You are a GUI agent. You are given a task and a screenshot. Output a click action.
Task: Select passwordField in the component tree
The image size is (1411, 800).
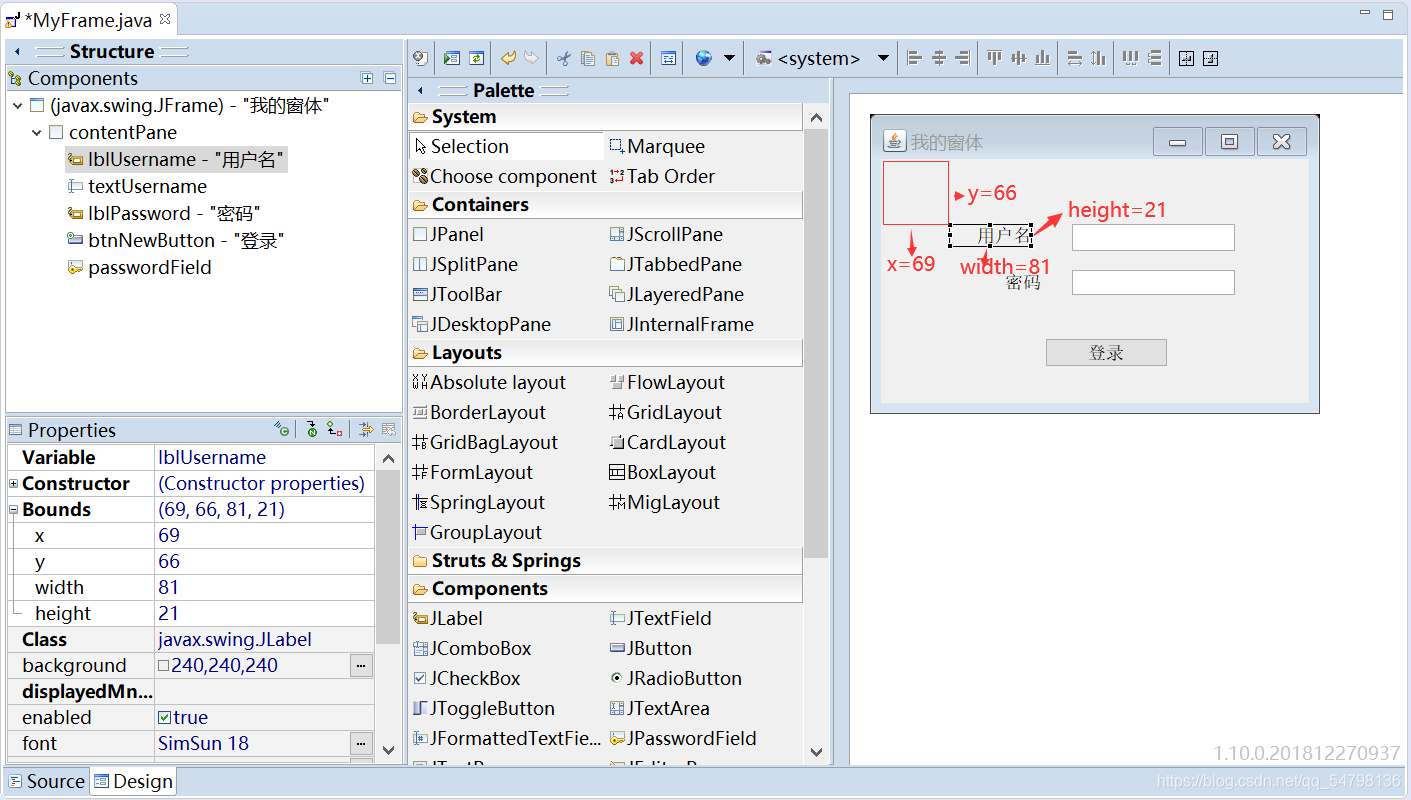[x=139, y=267]
